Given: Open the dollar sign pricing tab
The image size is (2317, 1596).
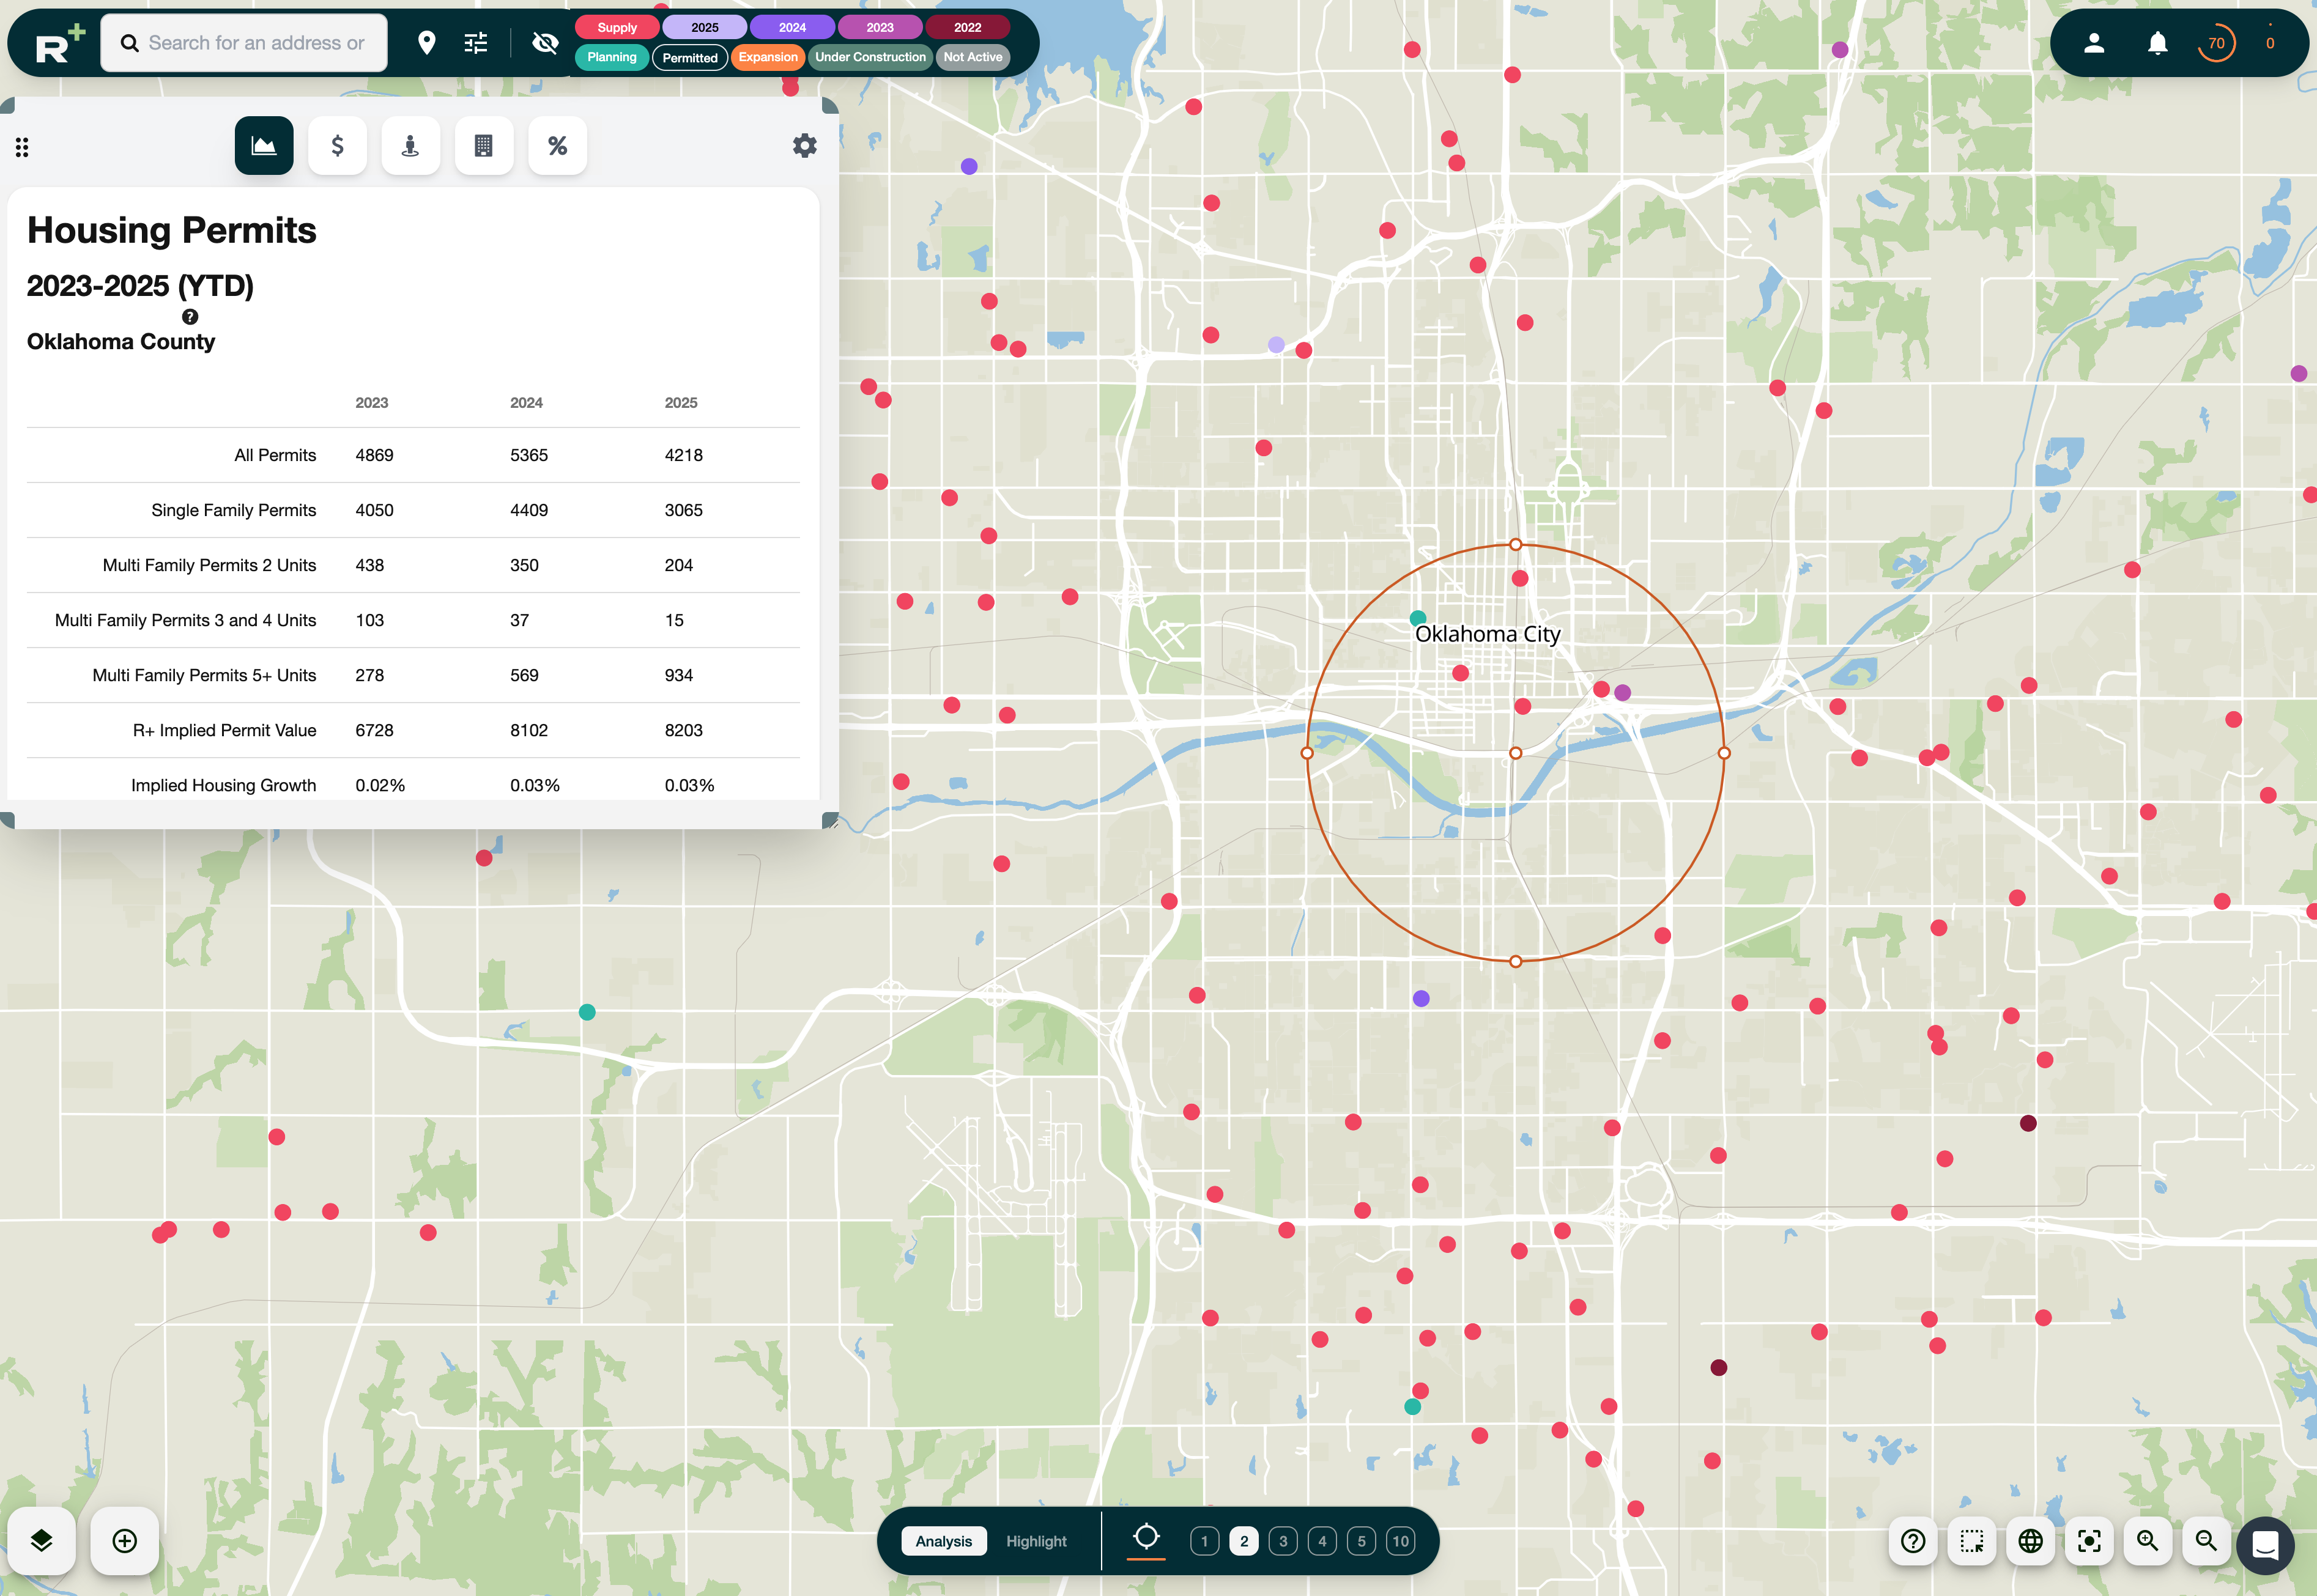Looking at the screenshot, I should click(x=337, y=146).
